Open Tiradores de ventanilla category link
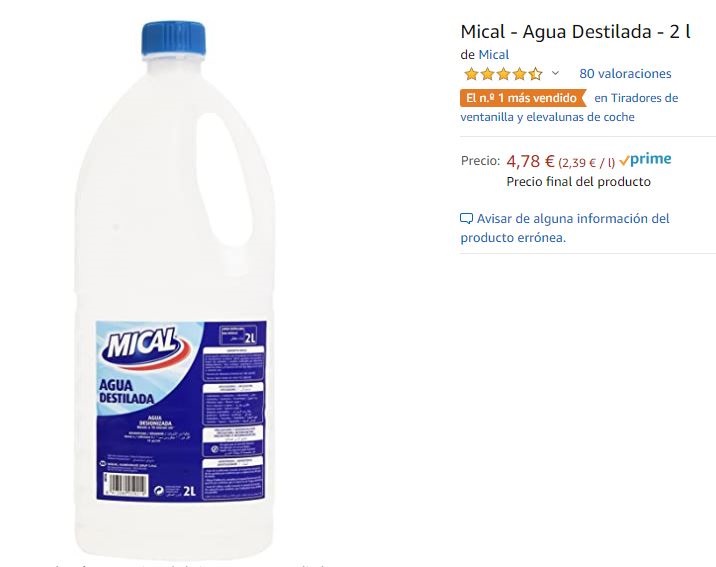Image resolution: width=716 pixels, height=567 pixels. pyautogui.click(x=569, y=107)
